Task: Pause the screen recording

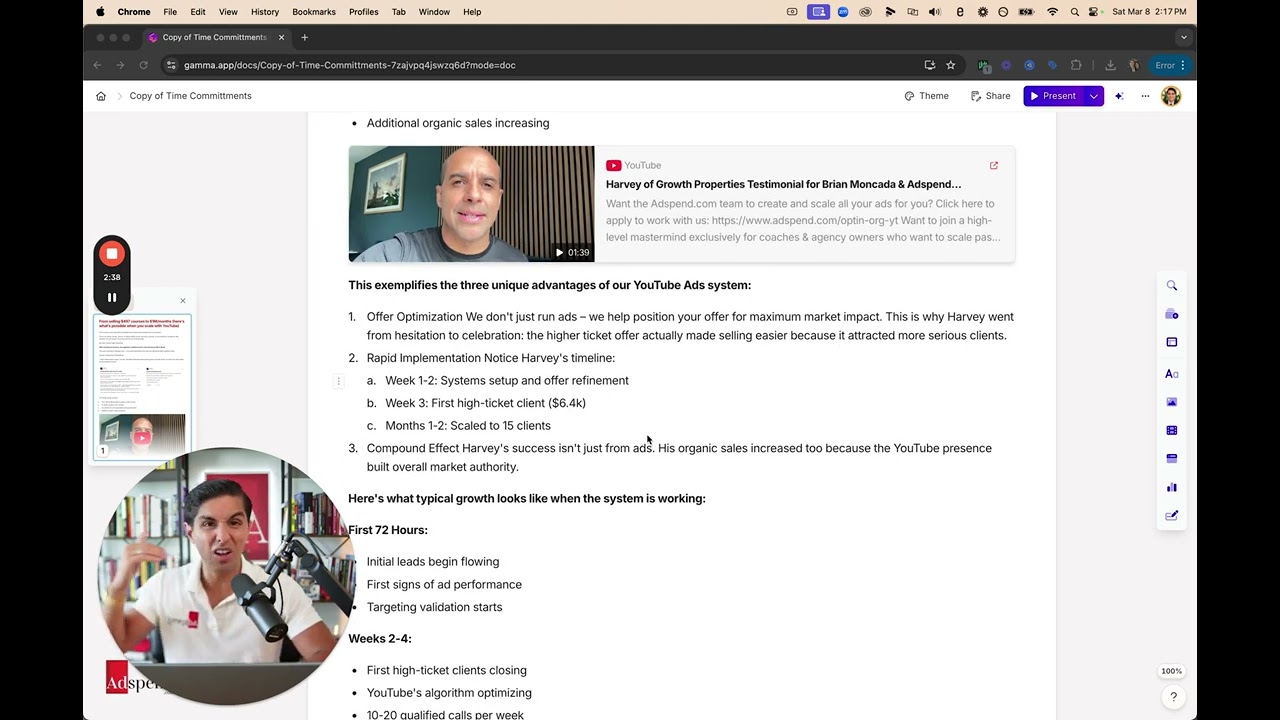Action: point(112,297)
